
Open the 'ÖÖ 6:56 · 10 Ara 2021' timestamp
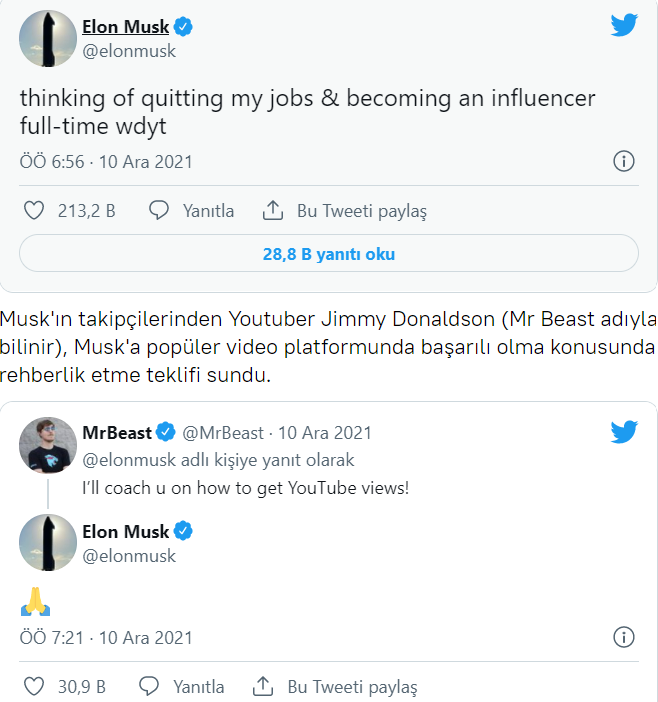(106, 161)
